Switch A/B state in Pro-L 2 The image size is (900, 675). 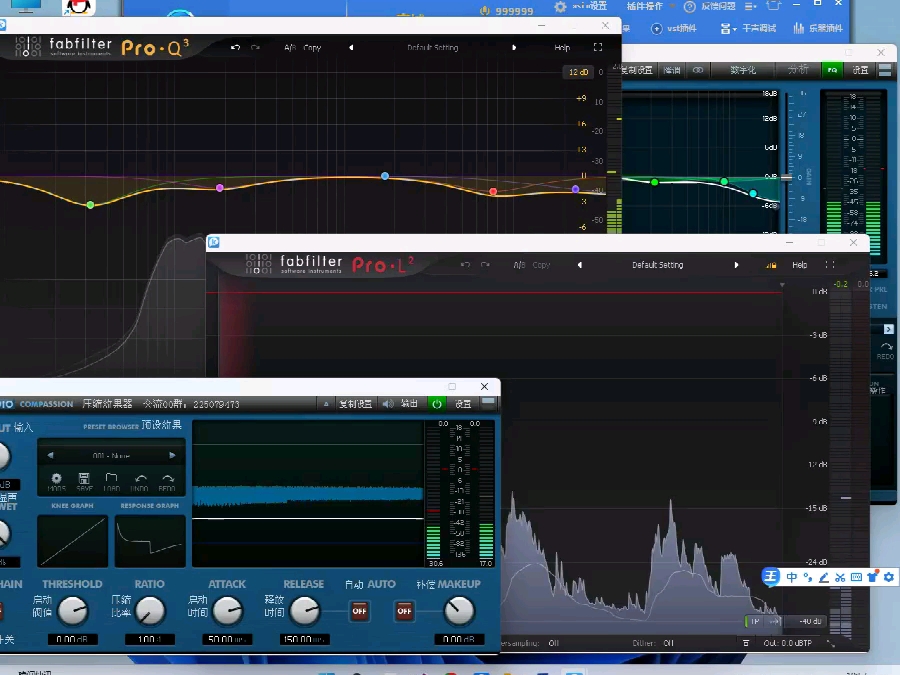click(x=519, y=265)
